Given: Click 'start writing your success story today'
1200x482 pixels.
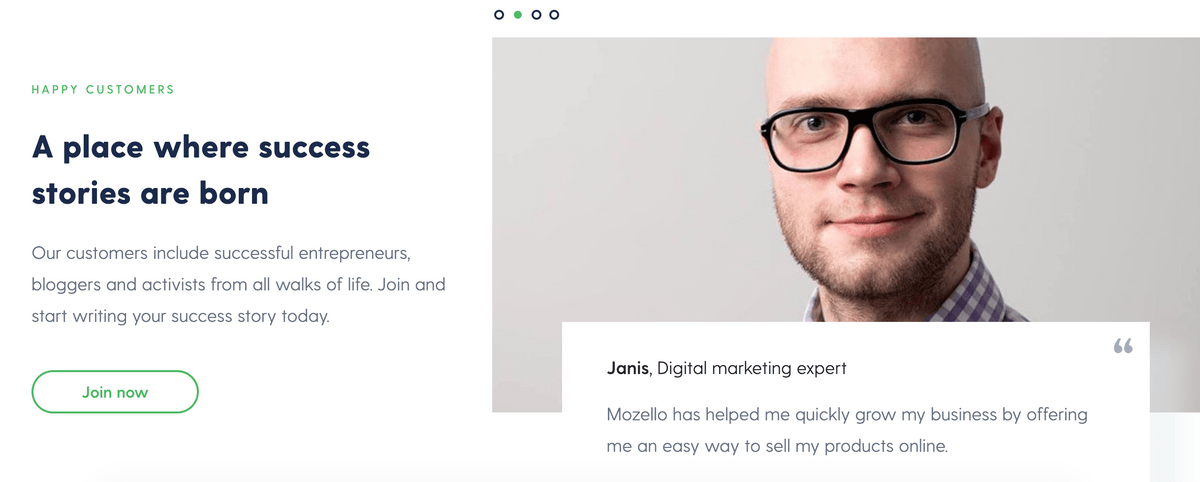Looking at the screenshot, I should pos(180,317).
